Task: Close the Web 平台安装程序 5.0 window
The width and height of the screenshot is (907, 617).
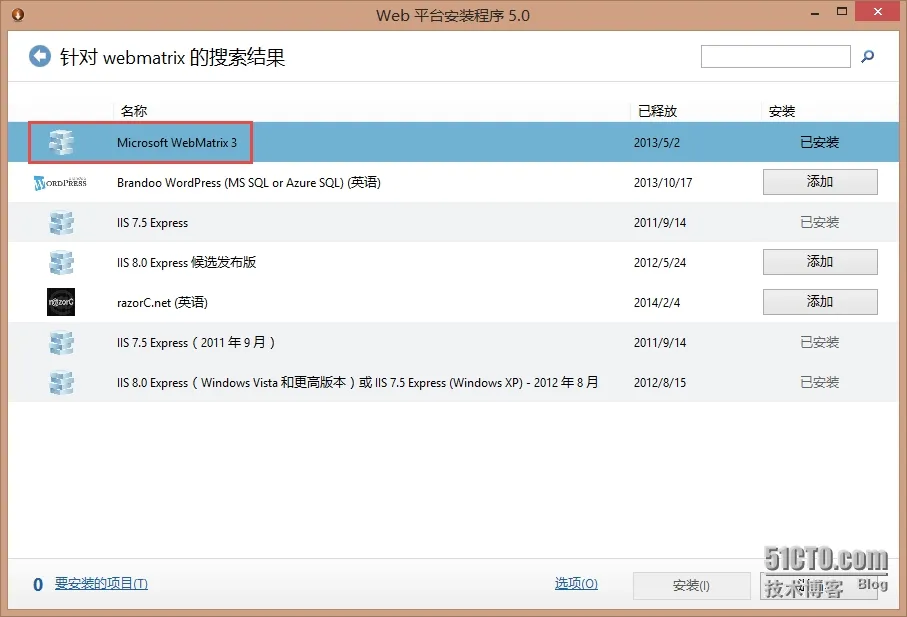Action: pyautogui.click(x=877, y=12)
